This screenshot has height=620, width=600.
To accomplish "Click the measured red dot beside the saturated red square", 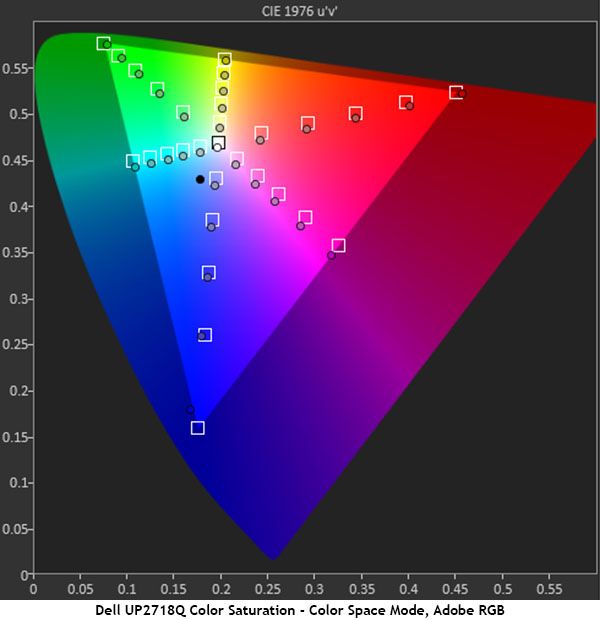I will [x=462, y=94].
